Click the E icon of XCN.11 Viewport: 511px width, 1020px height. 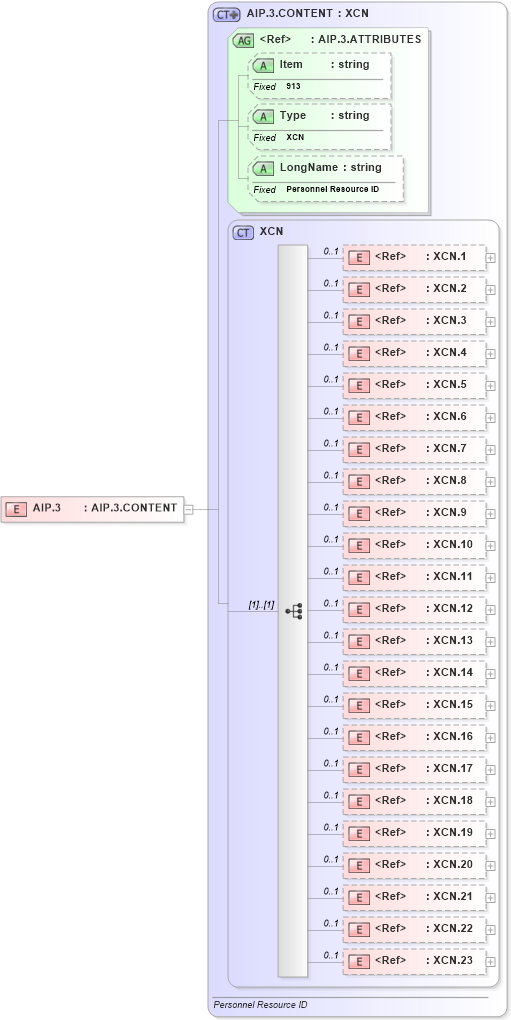[x=360, y=578]
